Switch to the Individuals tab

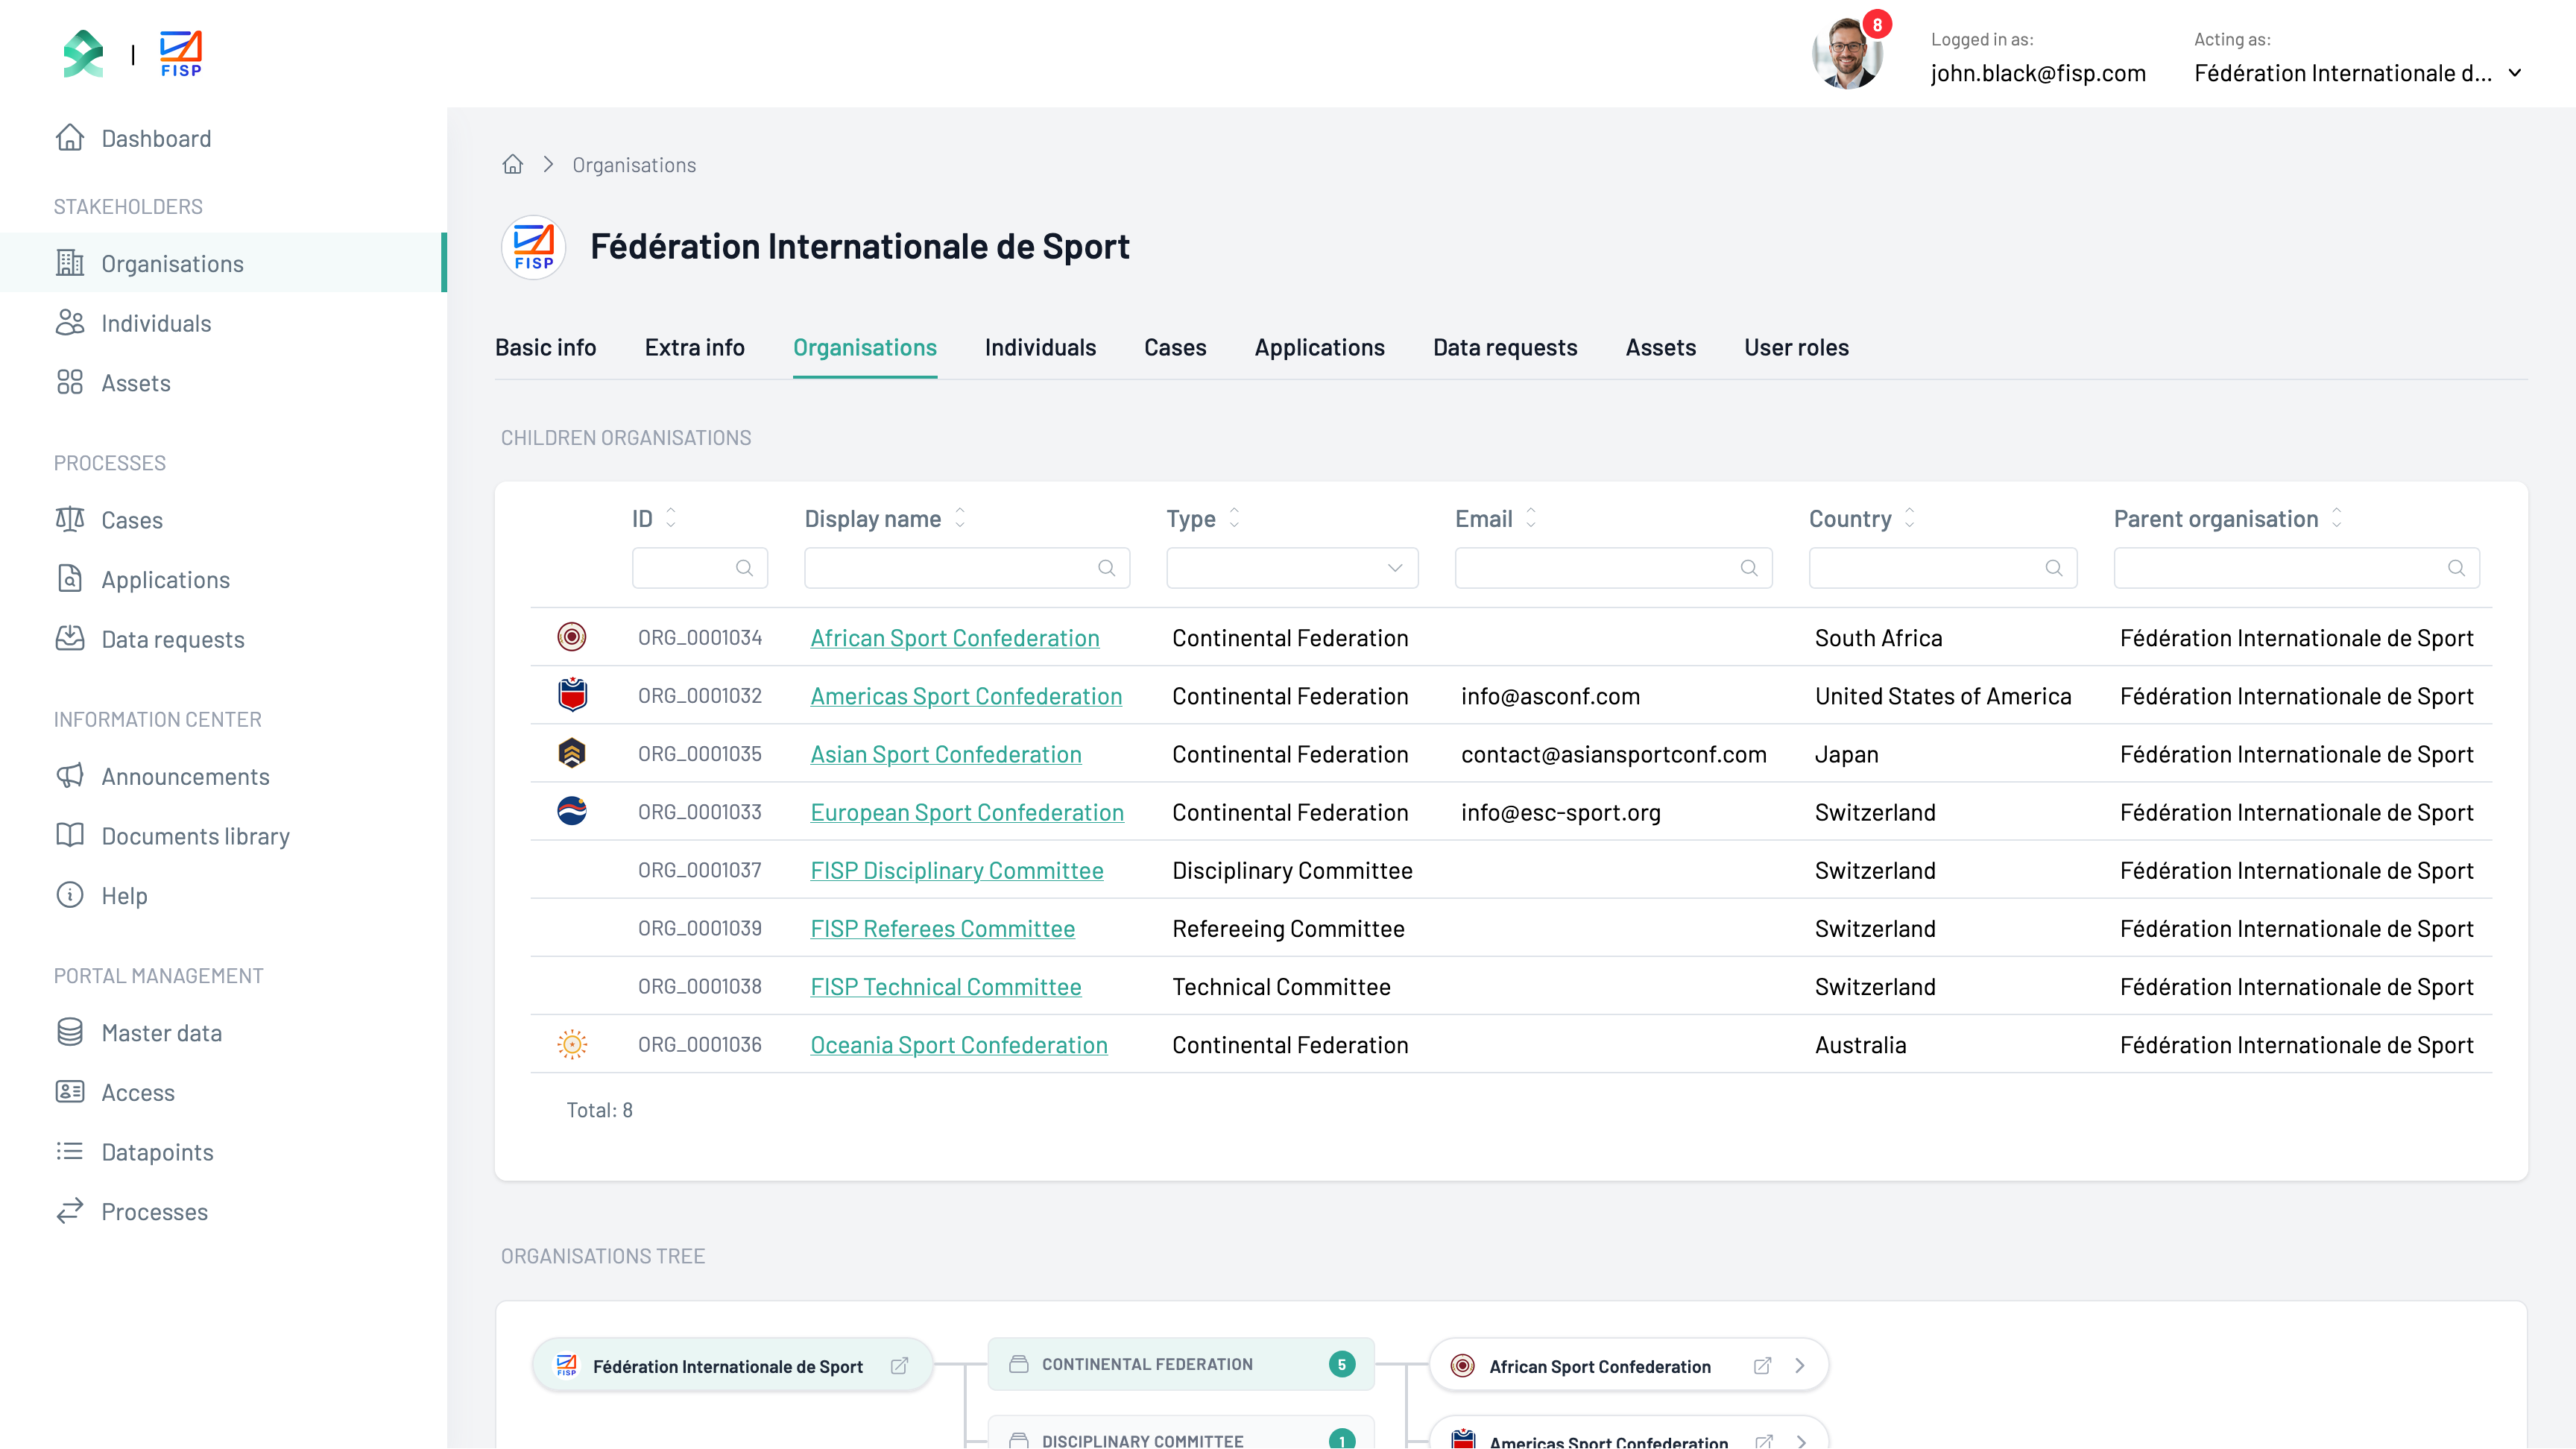(1040, 347)
